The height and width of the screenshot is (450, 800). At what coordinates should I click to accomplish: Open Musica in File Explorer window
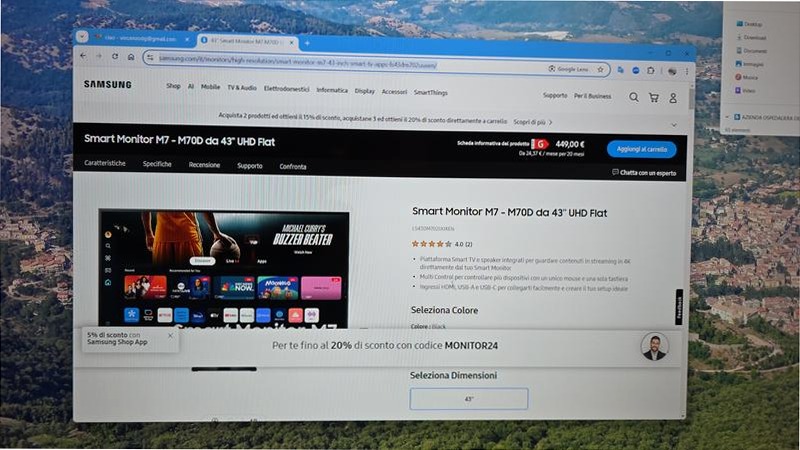(747, 77)
